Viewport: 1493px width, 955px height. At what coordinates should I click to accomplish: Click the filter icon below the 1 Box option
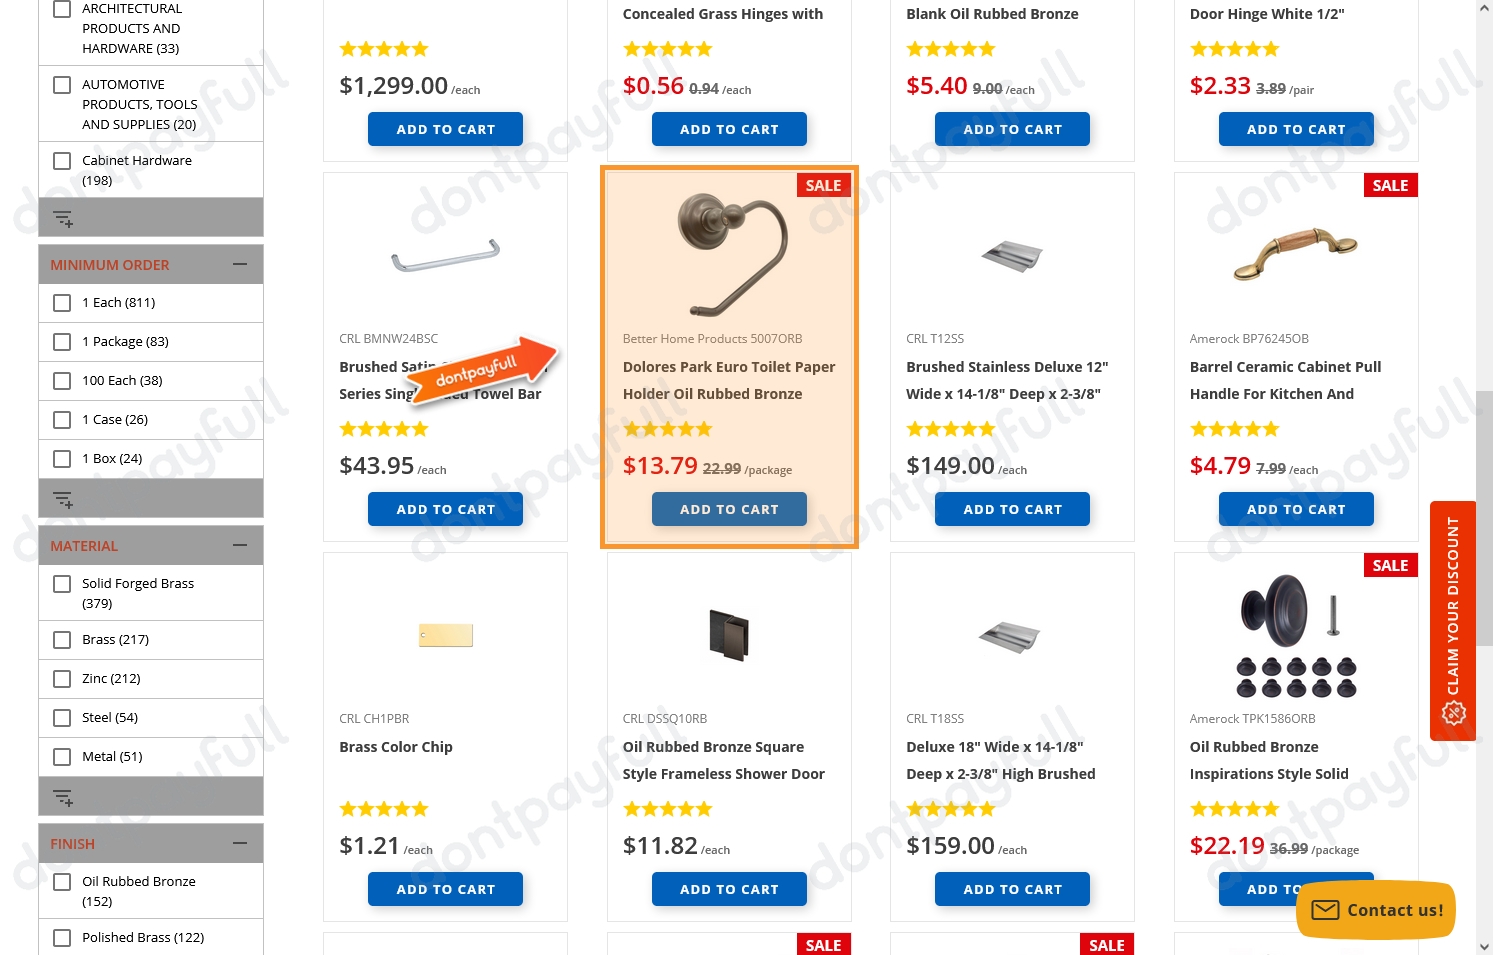click(63, 498)
